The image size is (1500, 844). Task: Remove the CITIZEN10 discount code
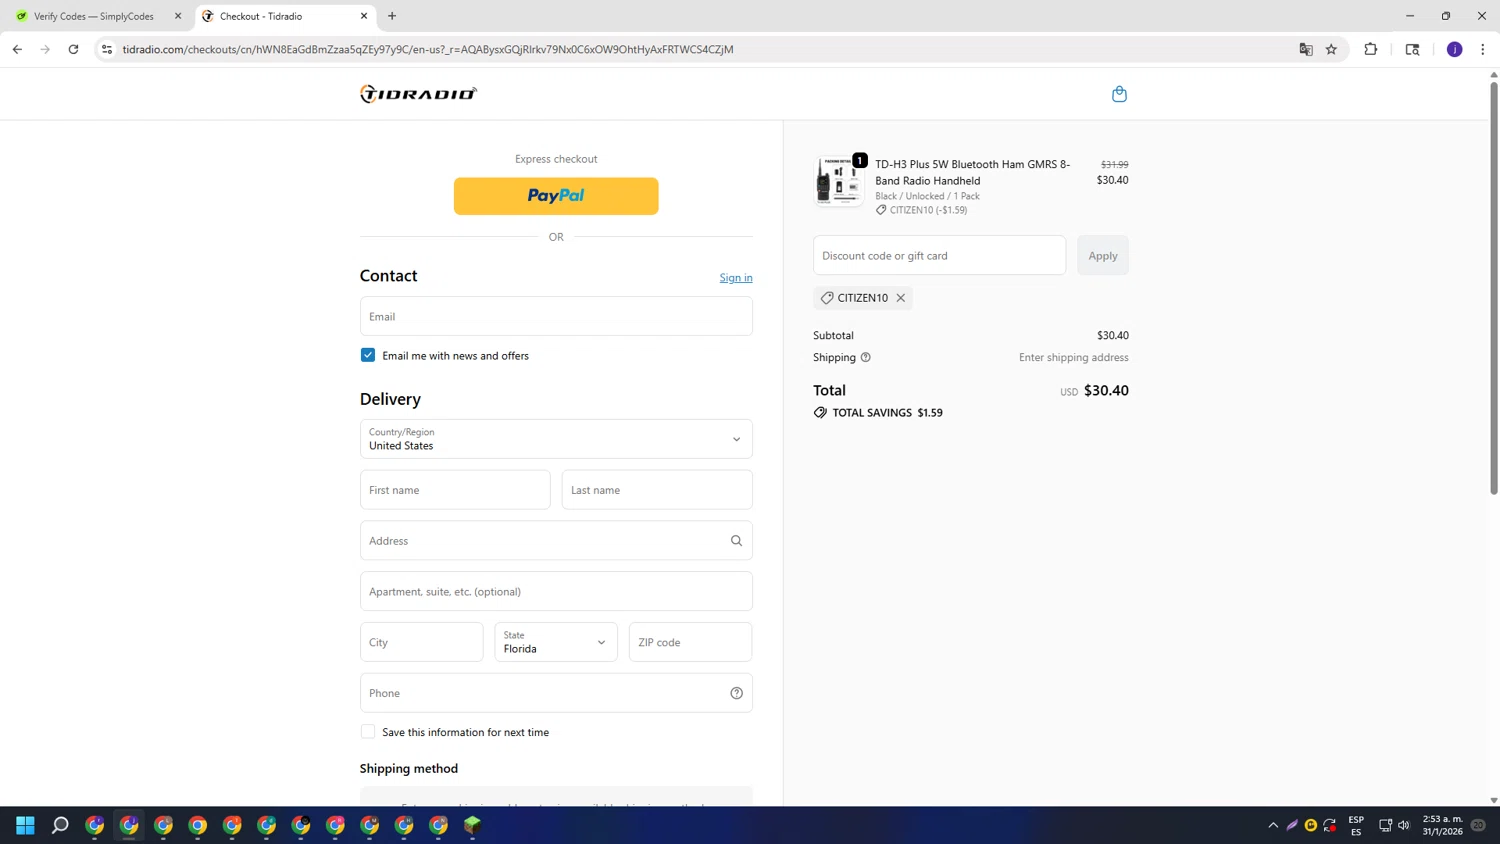click(x=901, y=298)
